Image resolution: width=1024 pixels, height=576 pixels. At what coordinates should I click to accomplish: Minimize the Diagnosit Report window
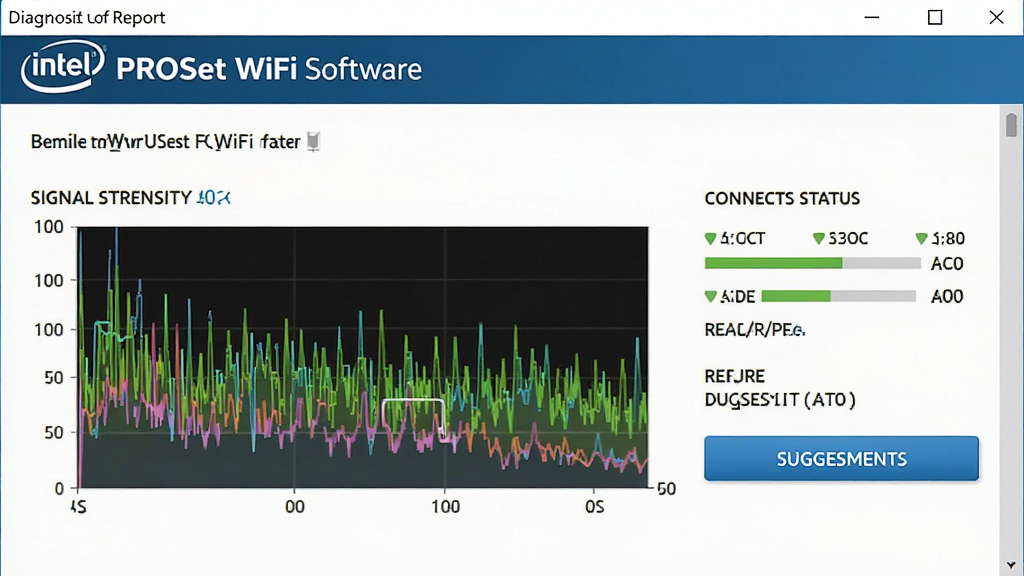click(872, 17)
